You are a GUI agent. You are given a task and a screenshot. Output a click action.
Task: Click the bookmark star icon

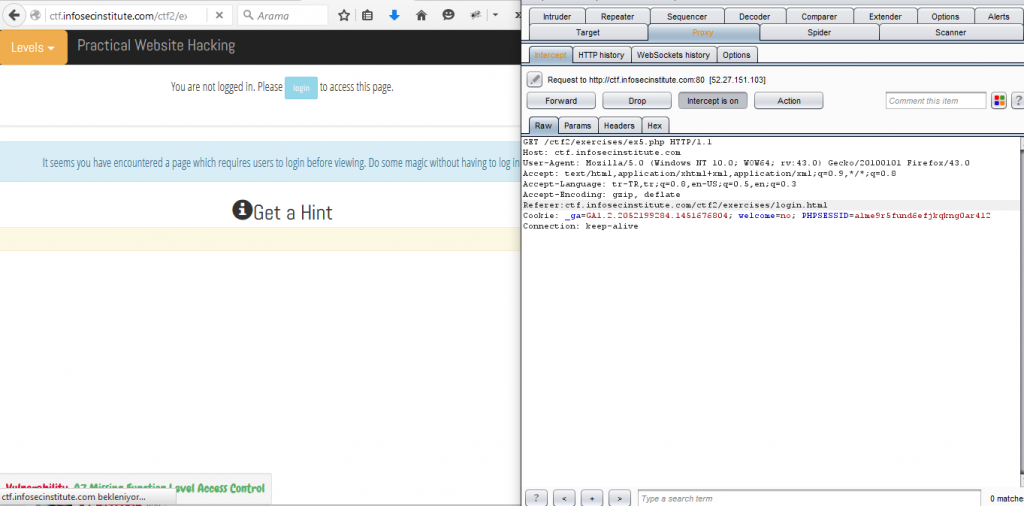pos(344,16)
